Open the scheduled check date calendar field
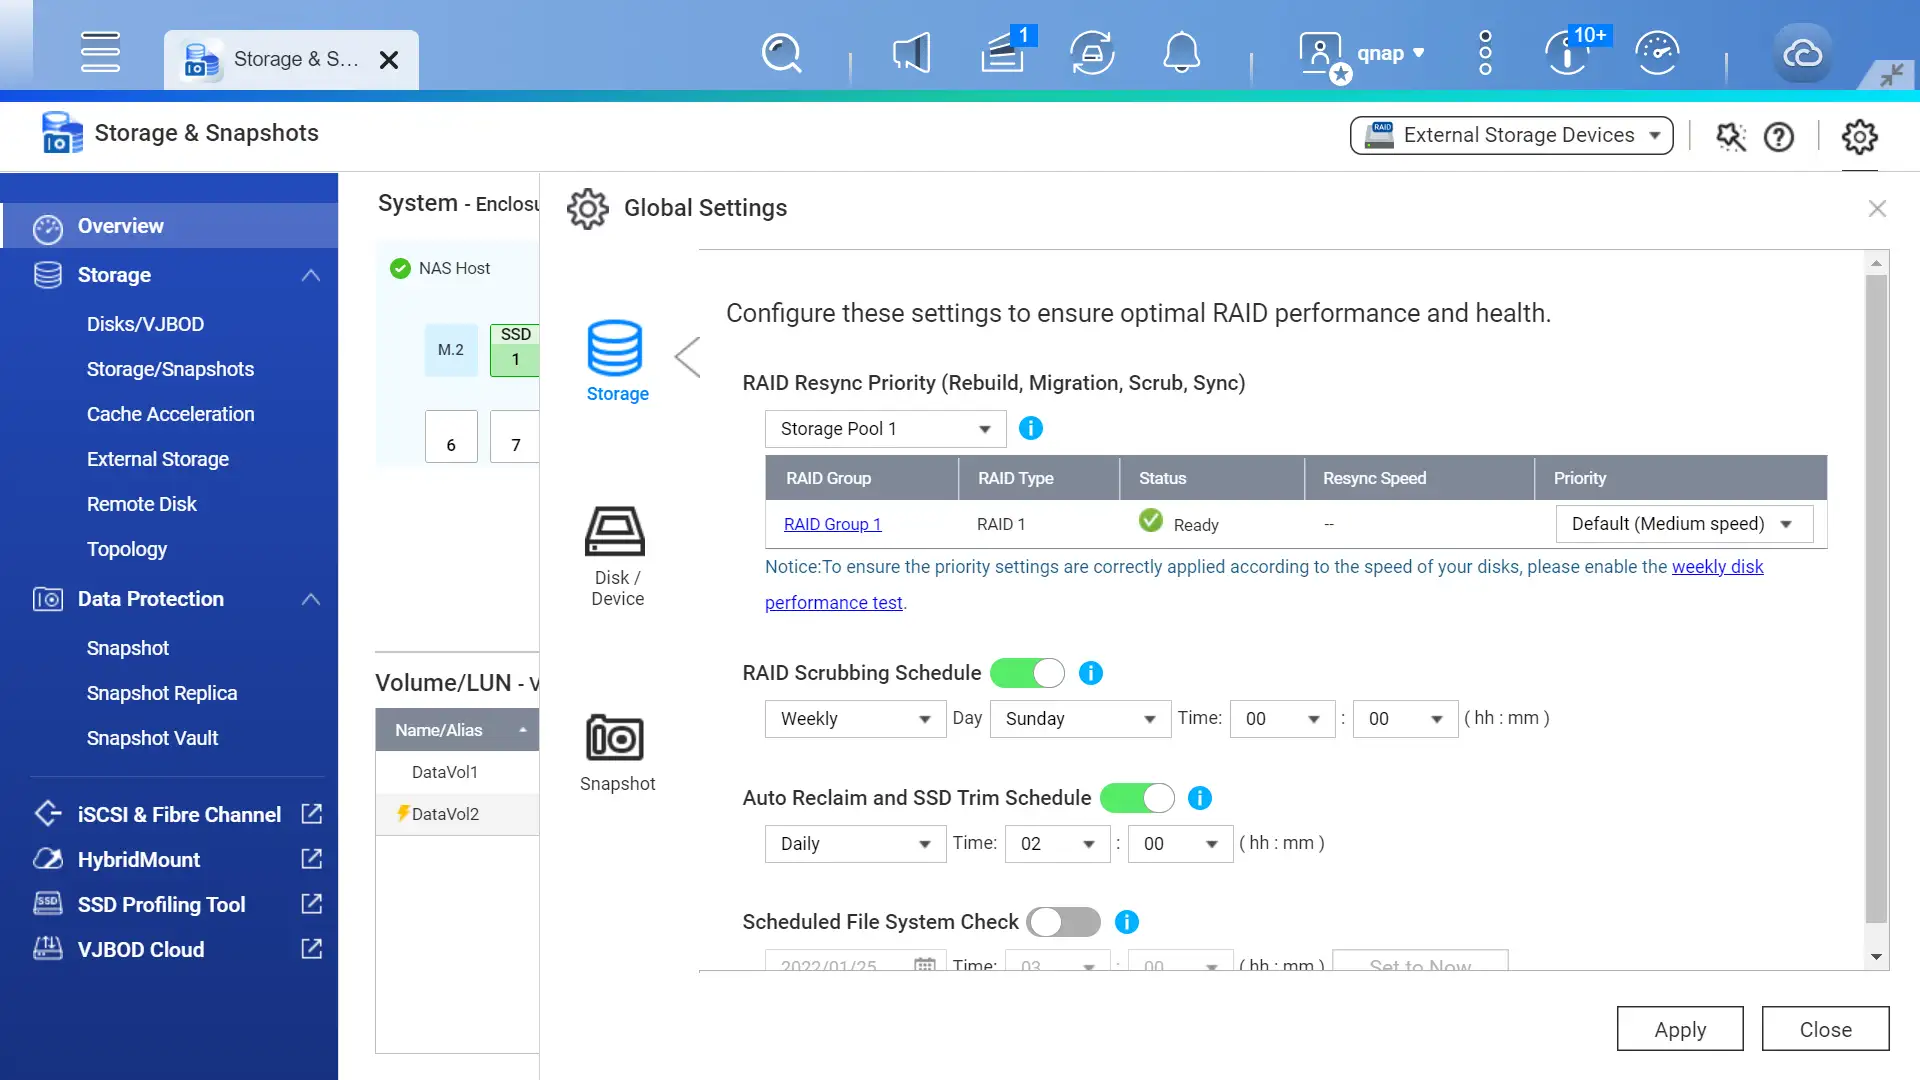This screenshot has height=1080, width=1920. 924,962
